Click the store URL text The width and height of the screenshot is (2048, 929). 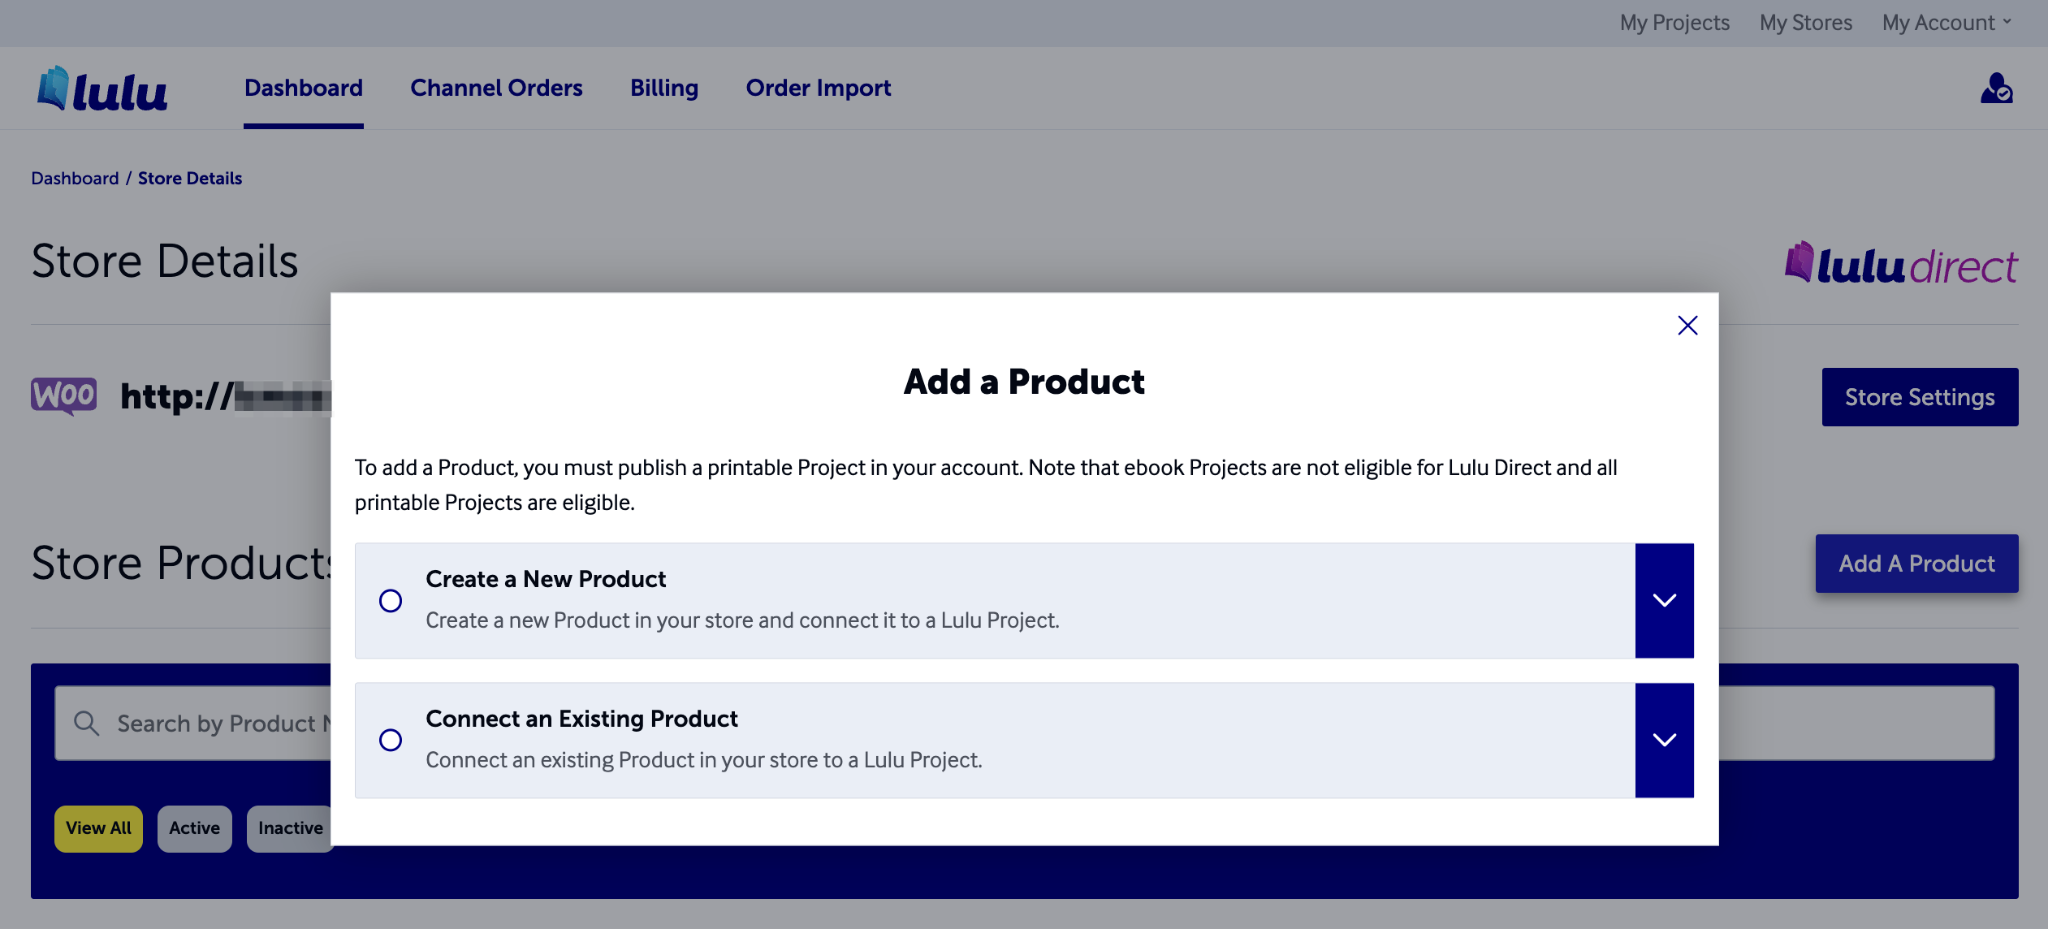pos(225,396)
